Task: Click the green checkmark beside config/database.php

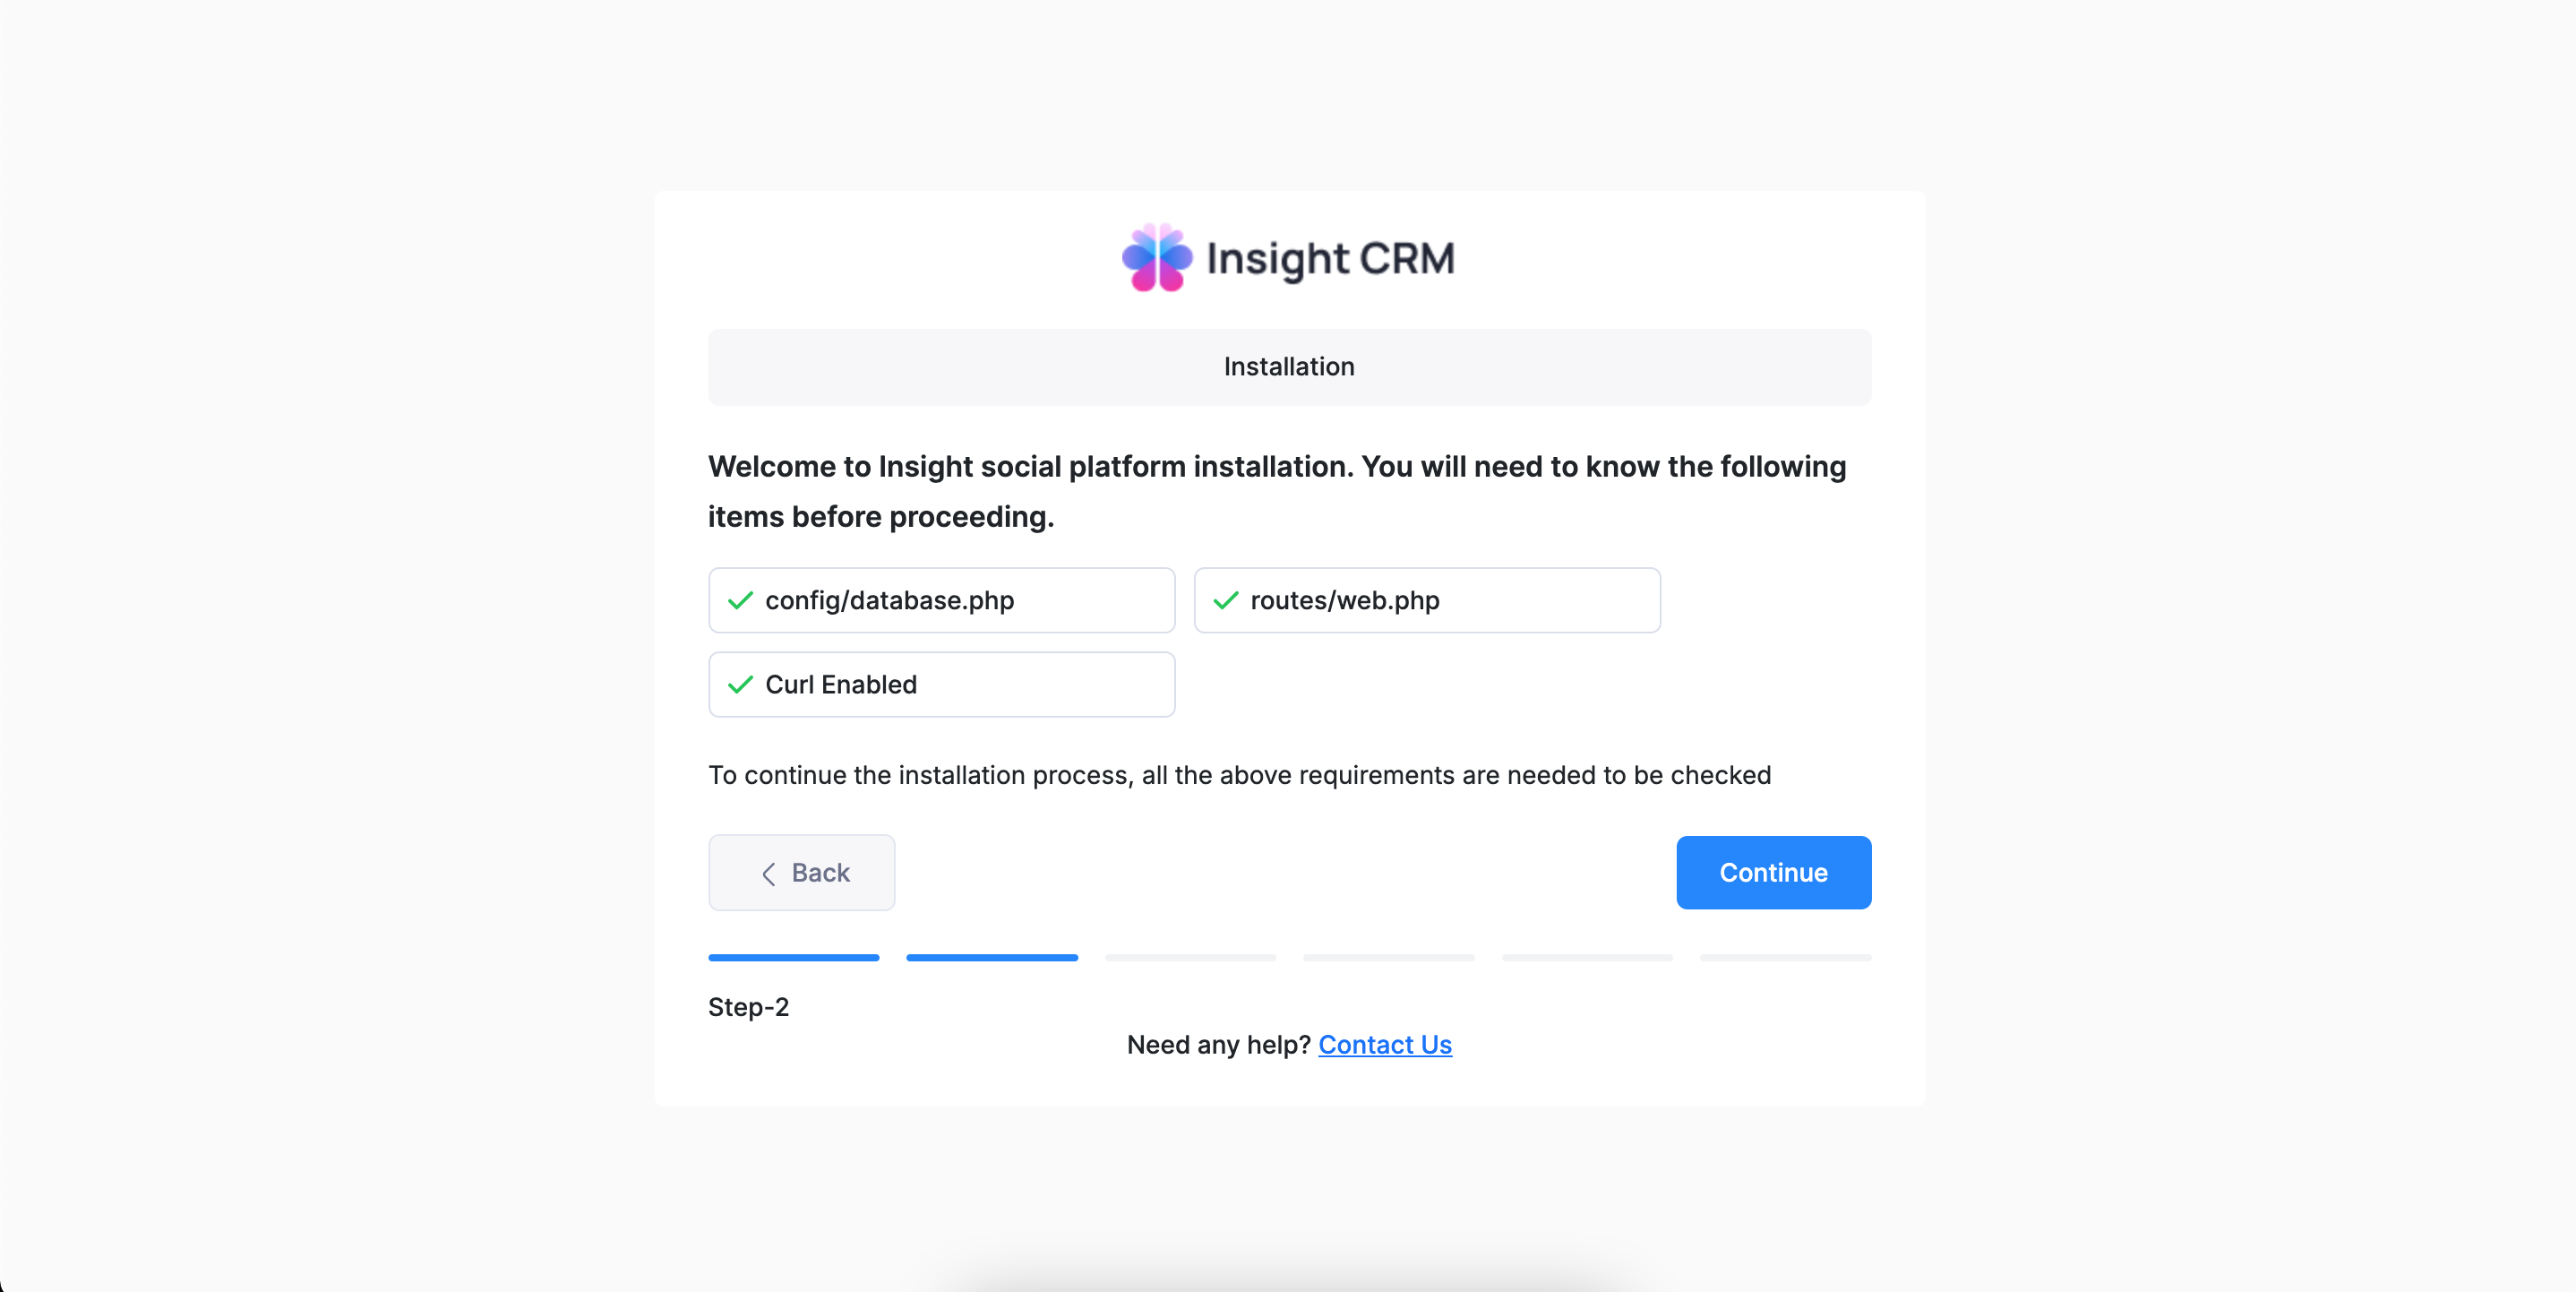Action: 740,600
